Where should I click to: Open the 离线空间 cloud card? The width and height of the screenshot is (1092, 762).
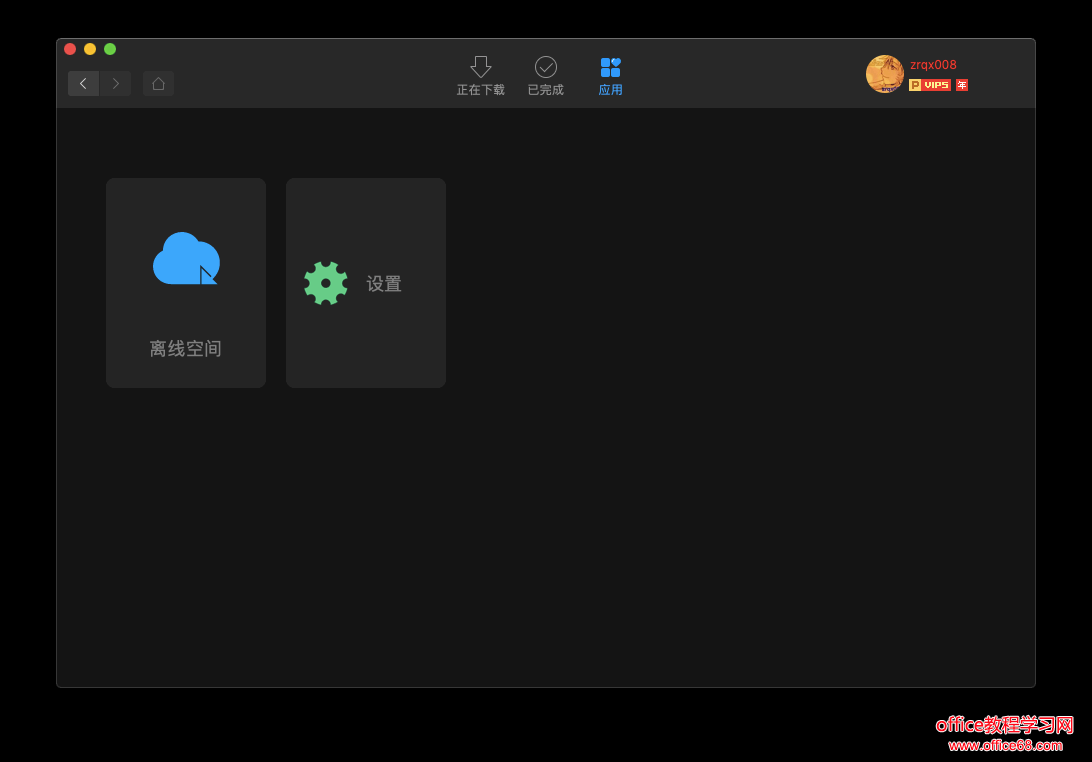186,283
